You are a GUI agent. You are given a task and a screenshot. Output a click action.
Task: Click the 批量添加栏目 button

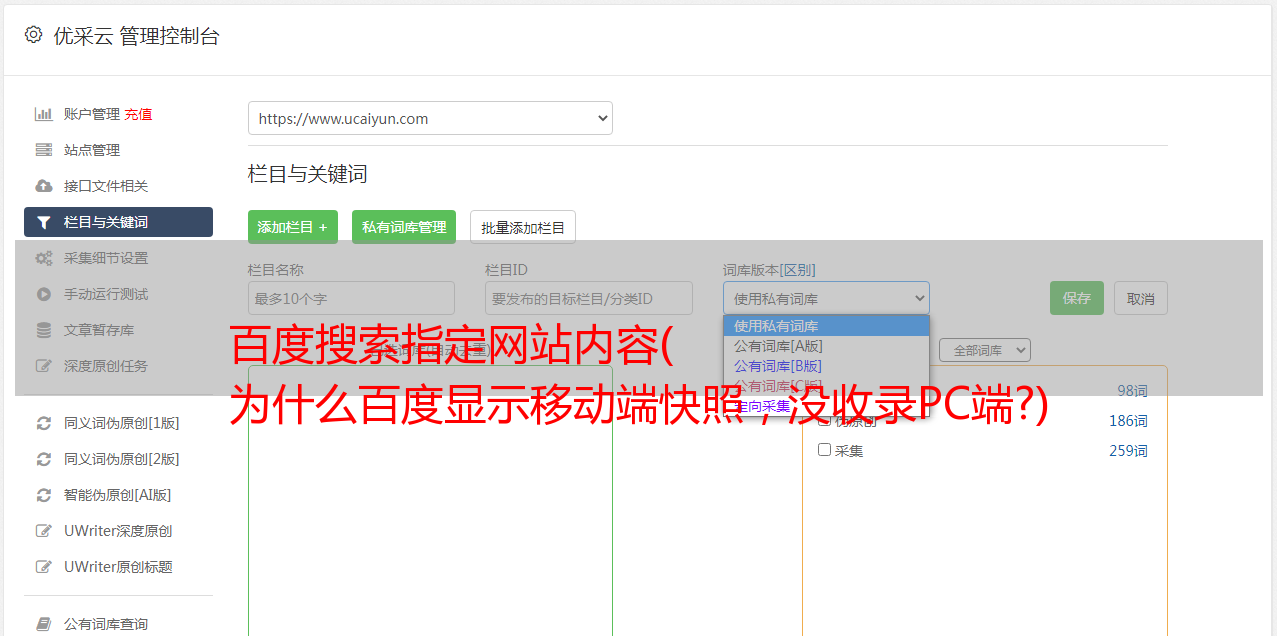click(x=523, y=227)
